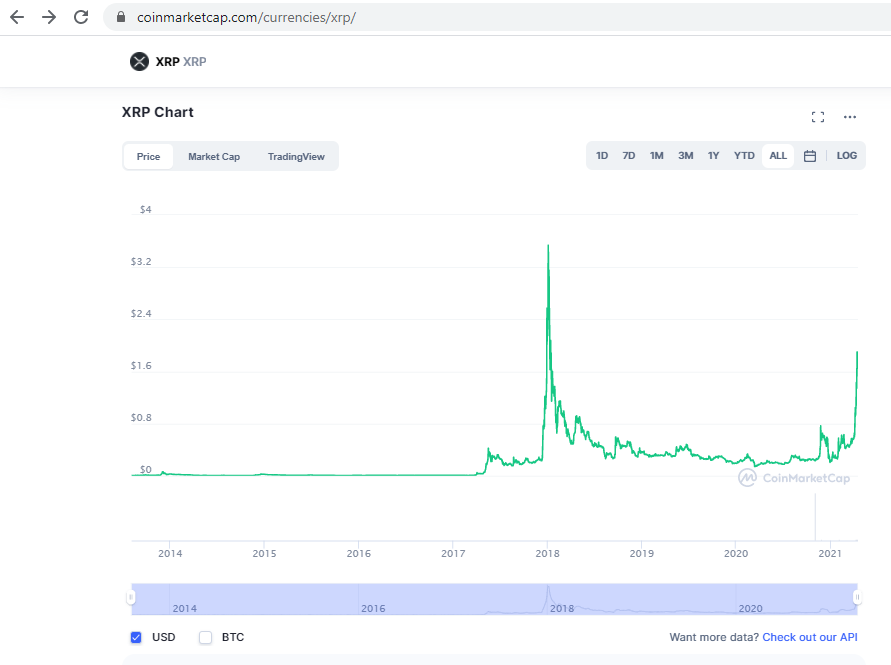Switch to the TradingView tab
891x665 pixels.
296,156
